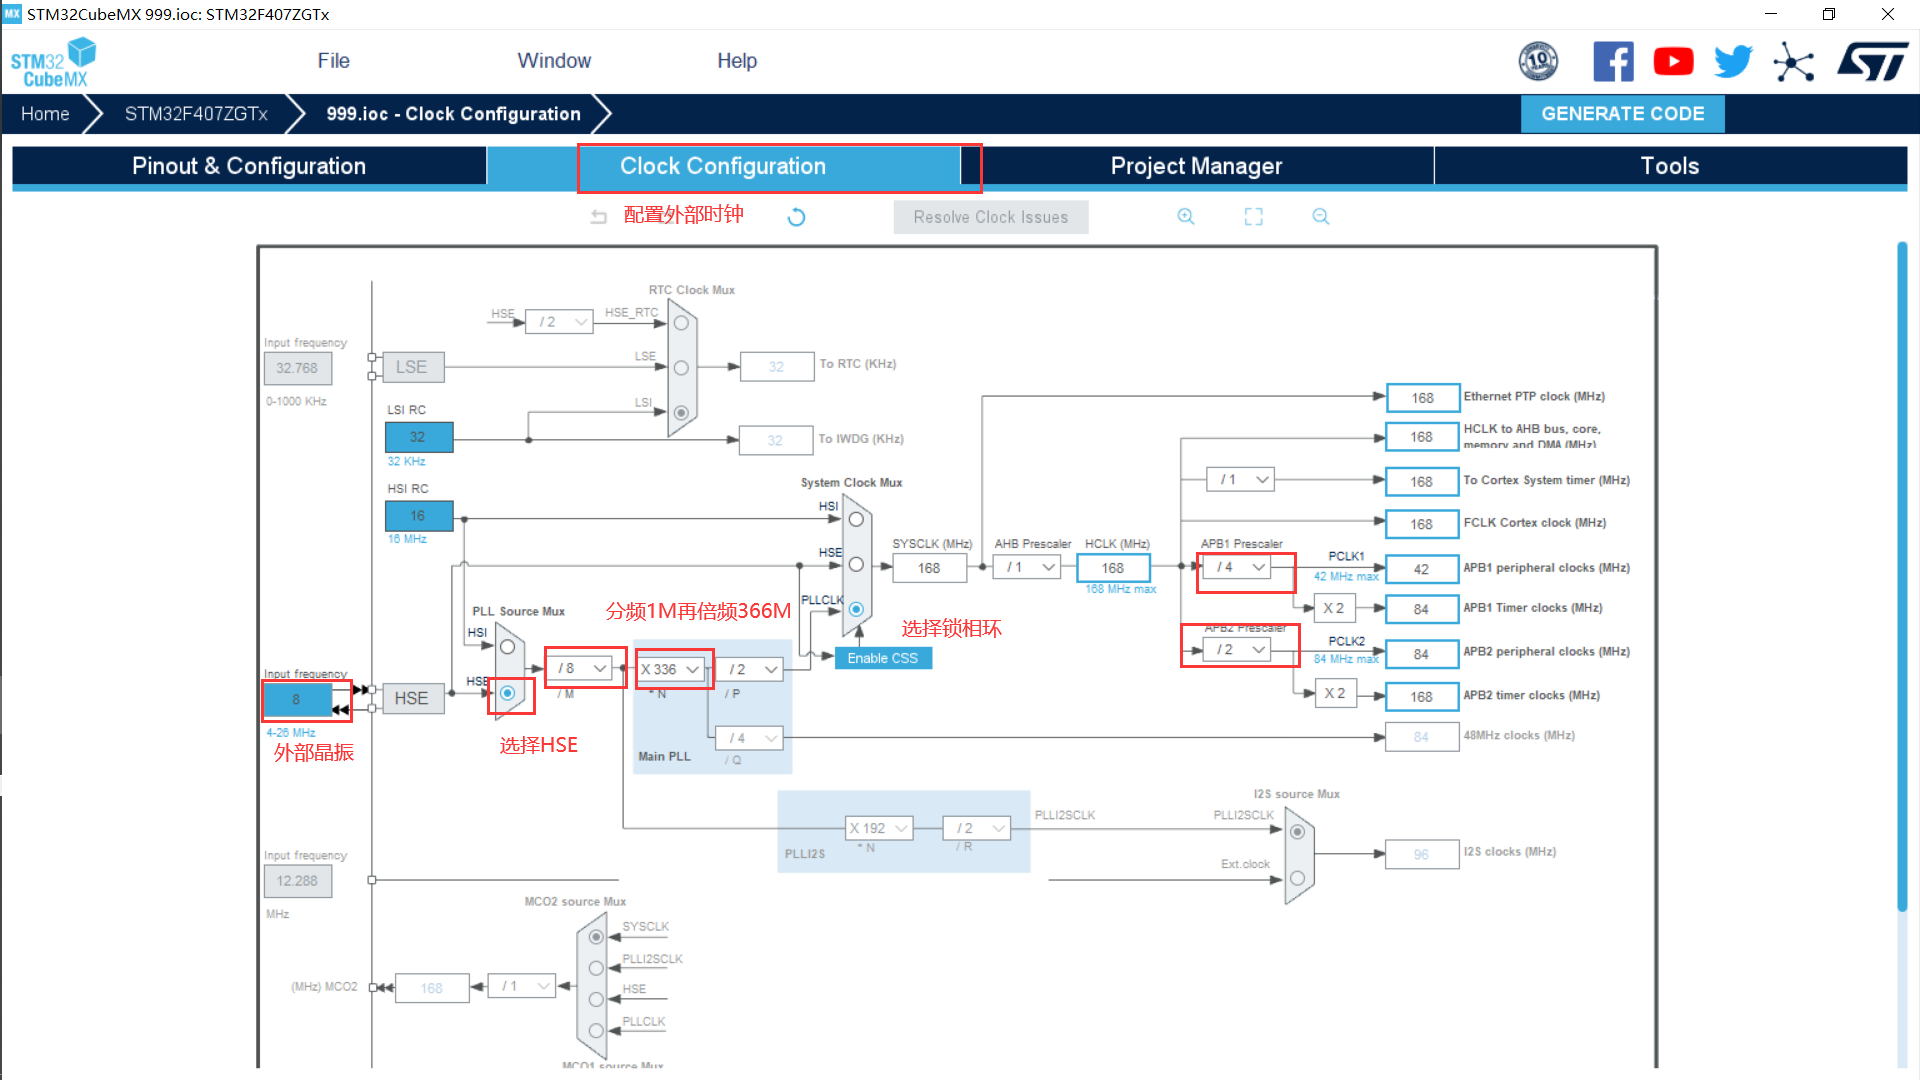Open the Twitter link
Image resolution: width=1920 pixels, height=1080 pixels.
1733,61
